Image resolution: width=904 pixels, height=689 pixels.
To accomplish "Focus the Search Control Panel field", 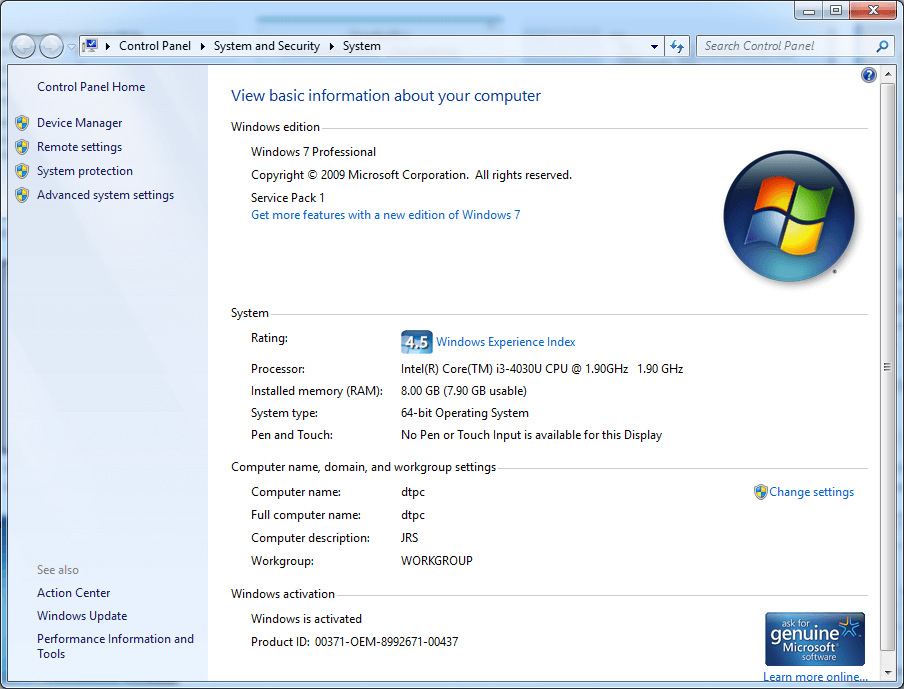I will [786, 46].
